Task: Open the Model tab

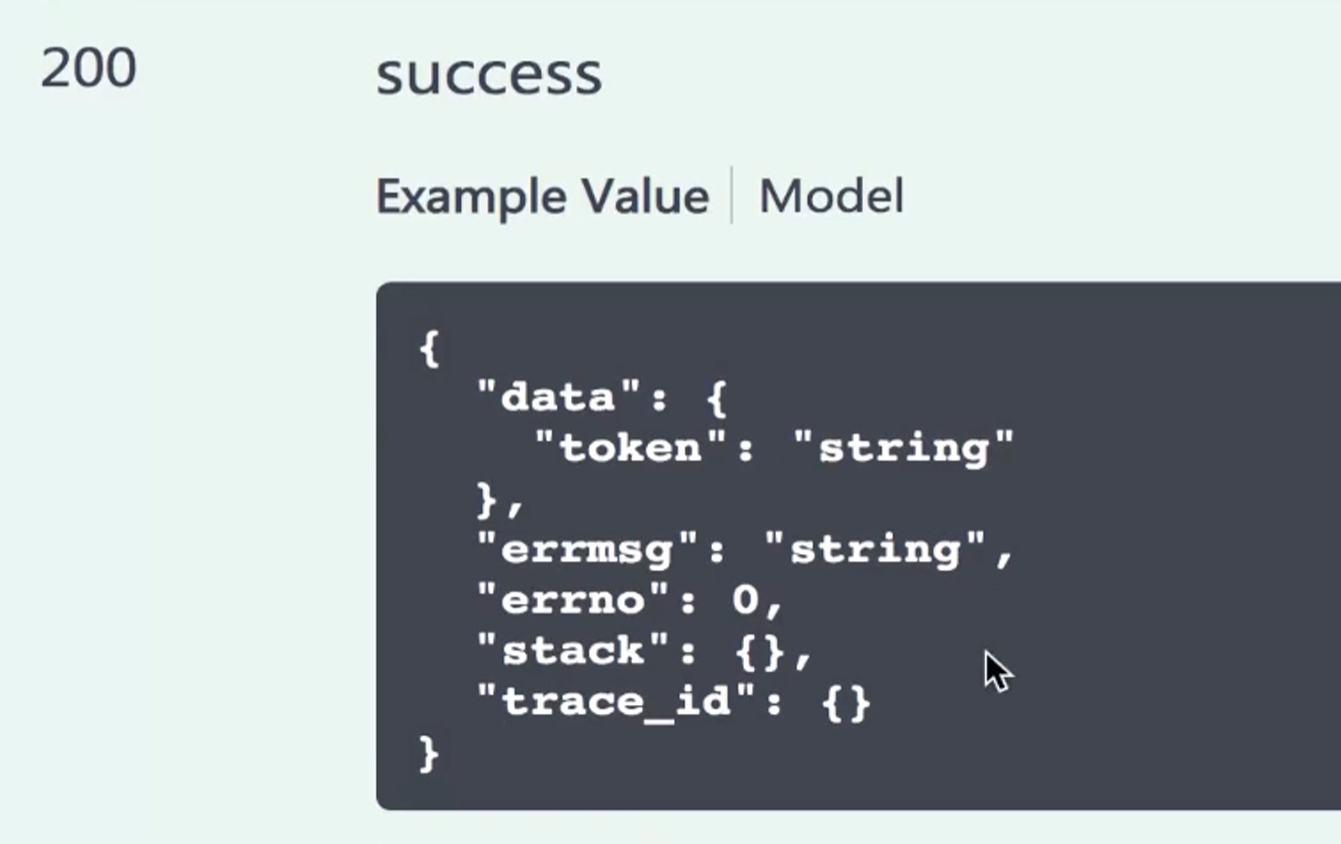Action: click(831, 196)
